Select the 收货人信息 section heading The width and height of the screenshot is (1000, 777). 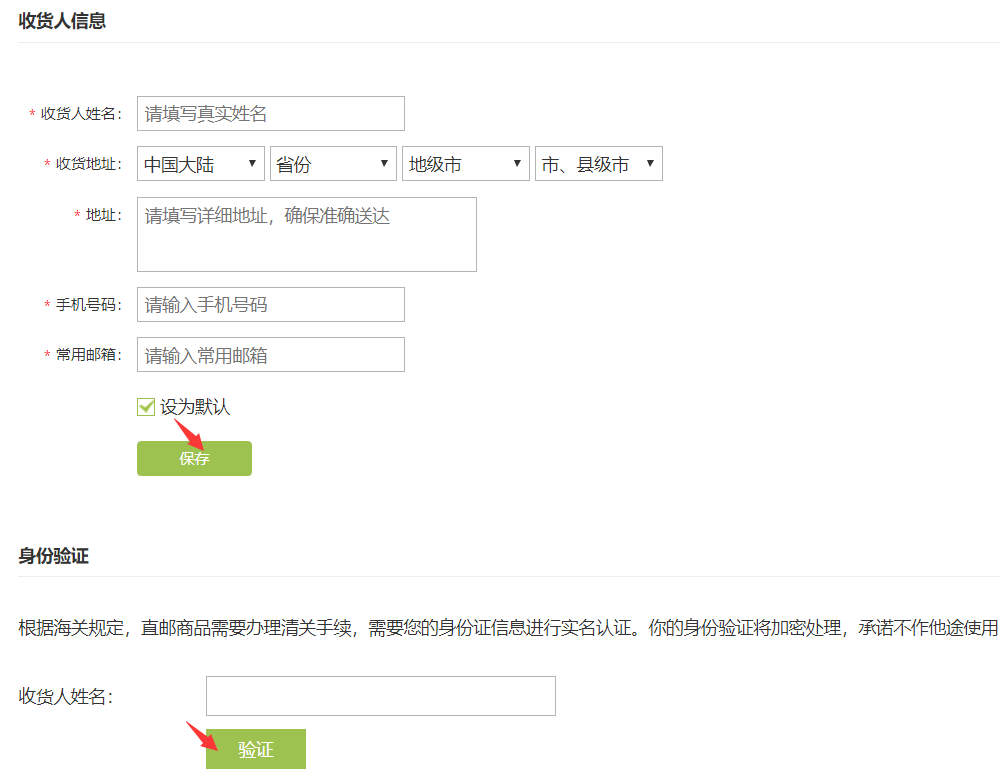(x=62, y=21)
